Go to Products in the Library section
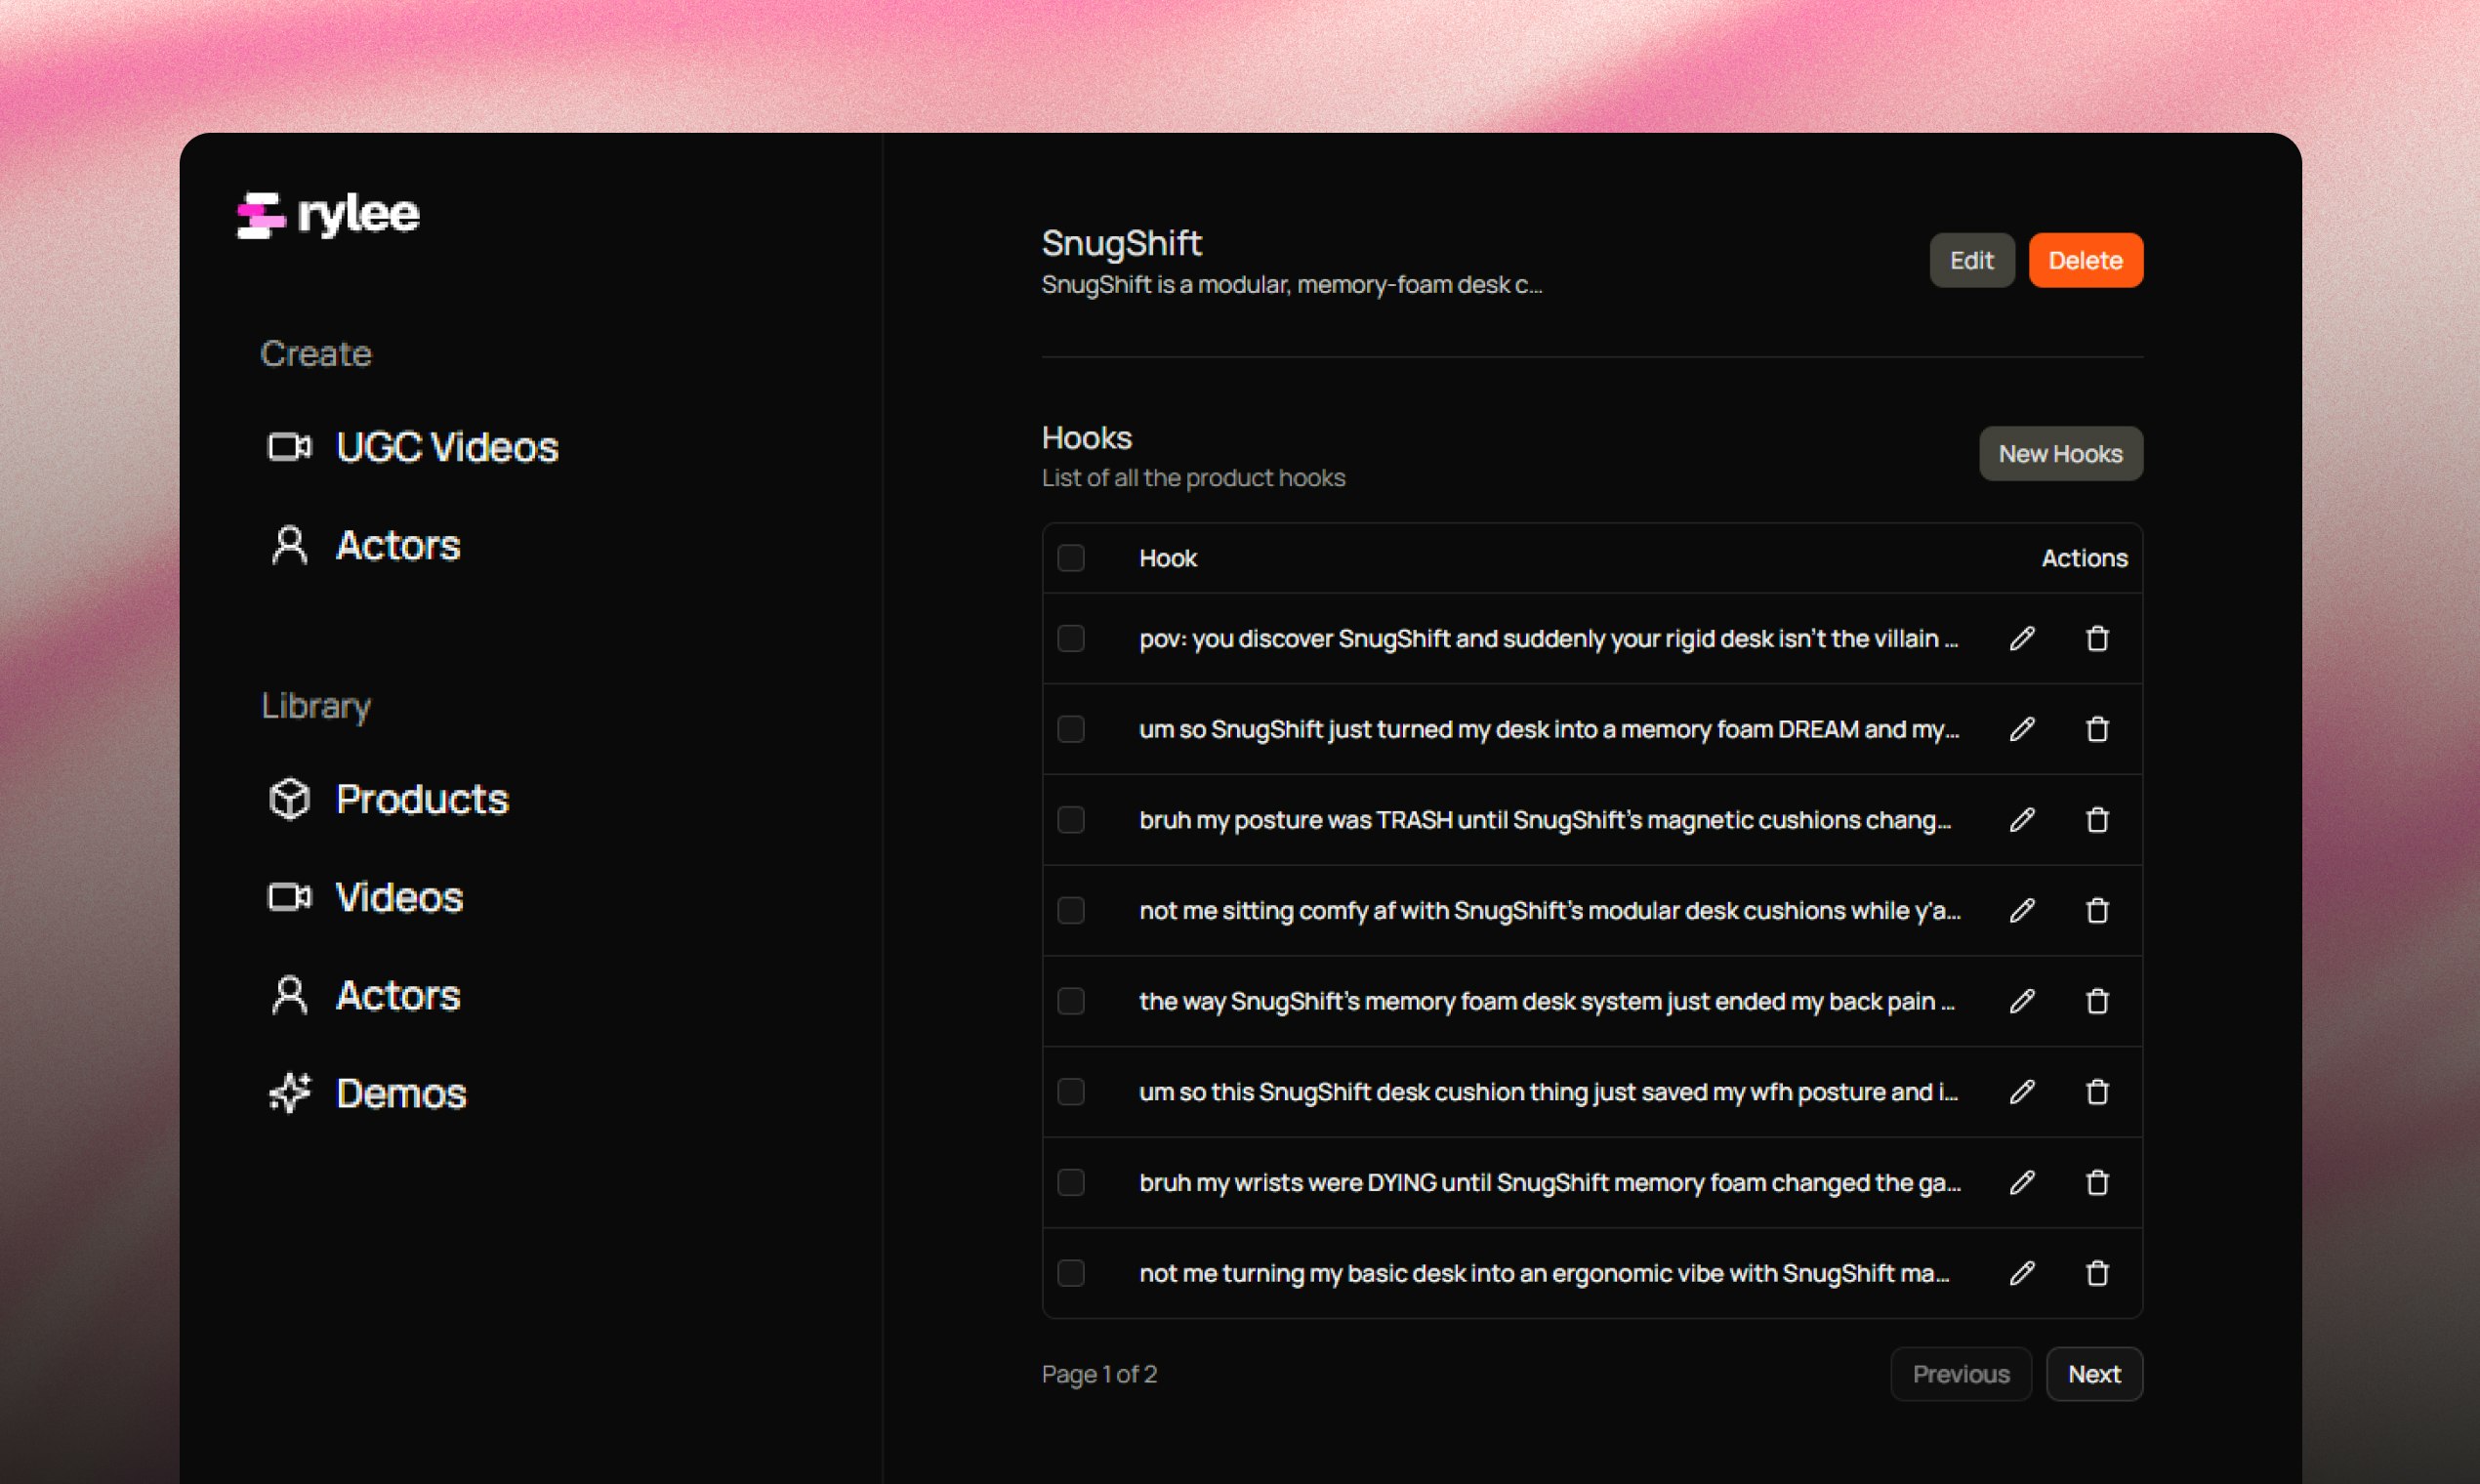Image resolution: width=2480 pixels, height=1484 pixels. coord(390,799)
